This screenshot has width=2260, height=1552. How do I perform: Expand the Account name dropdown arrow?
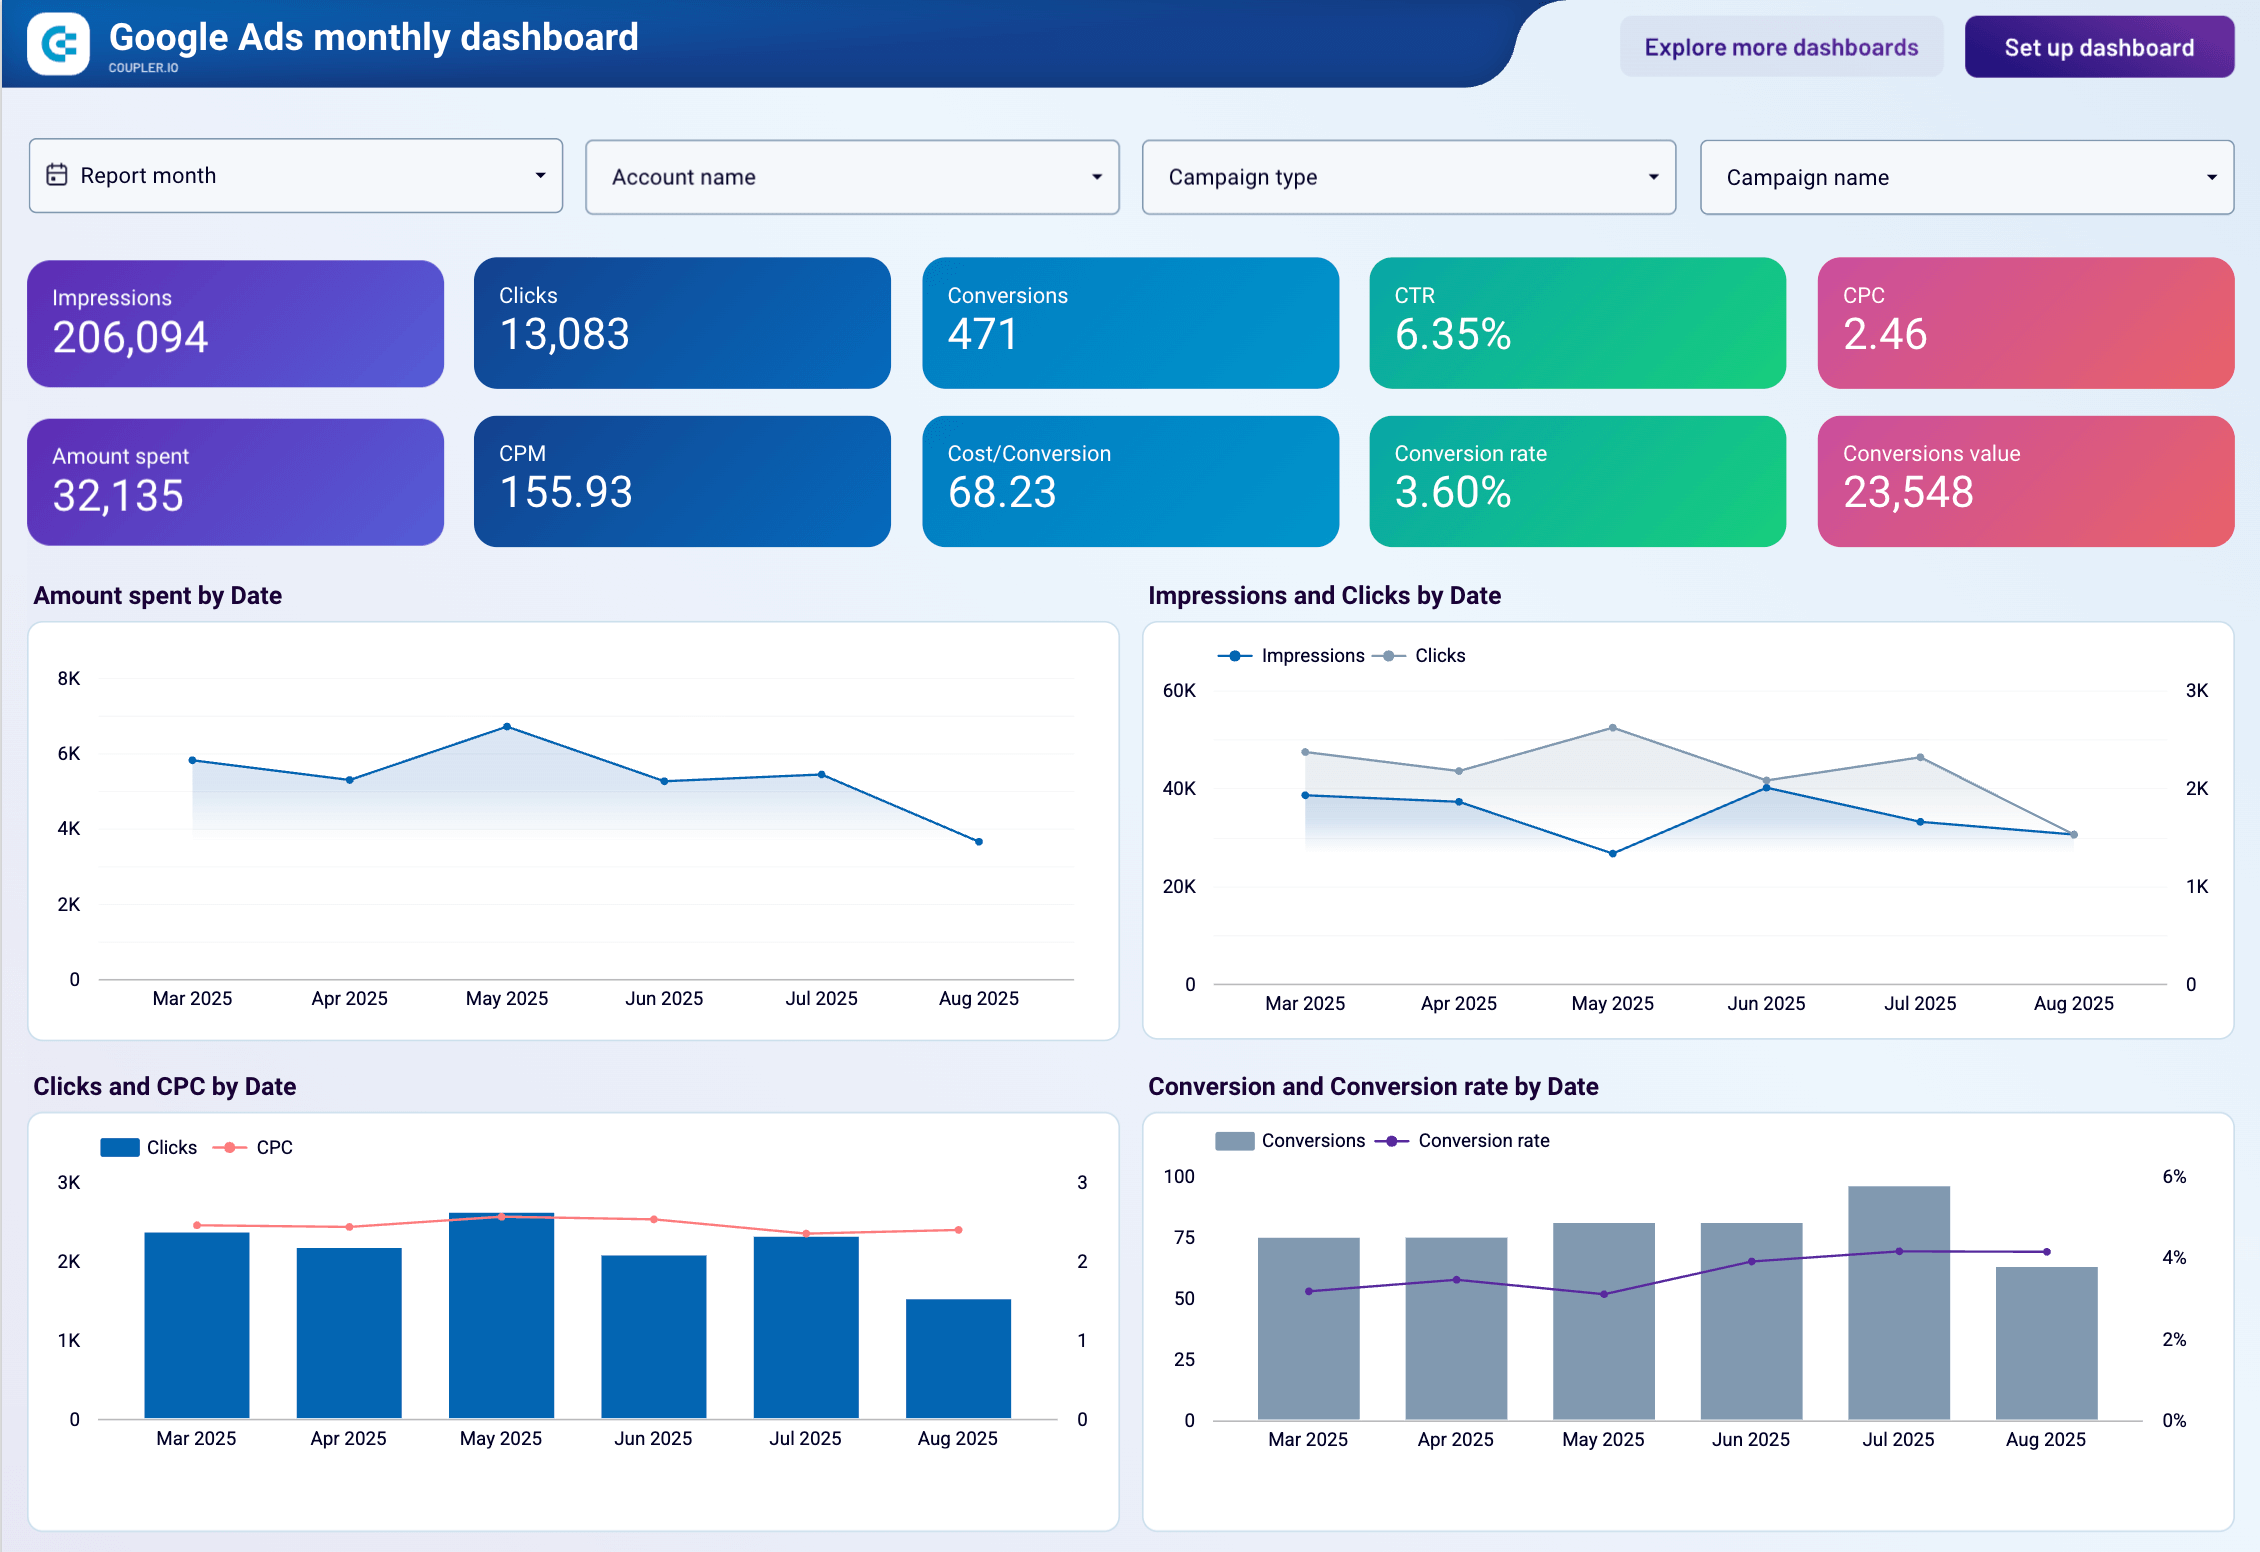1096,177
